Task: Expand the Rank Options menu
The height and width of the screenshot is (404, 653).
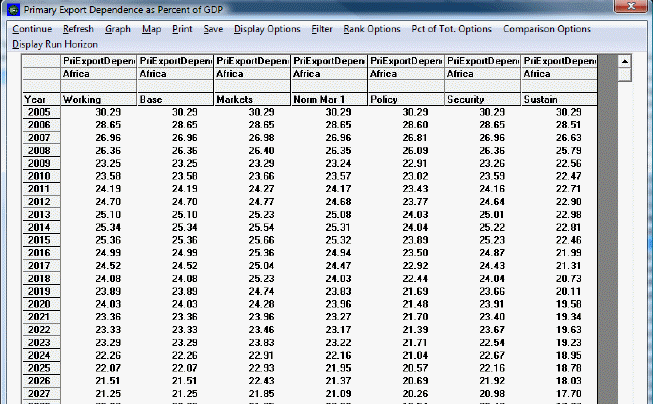Action: [371, 29]
